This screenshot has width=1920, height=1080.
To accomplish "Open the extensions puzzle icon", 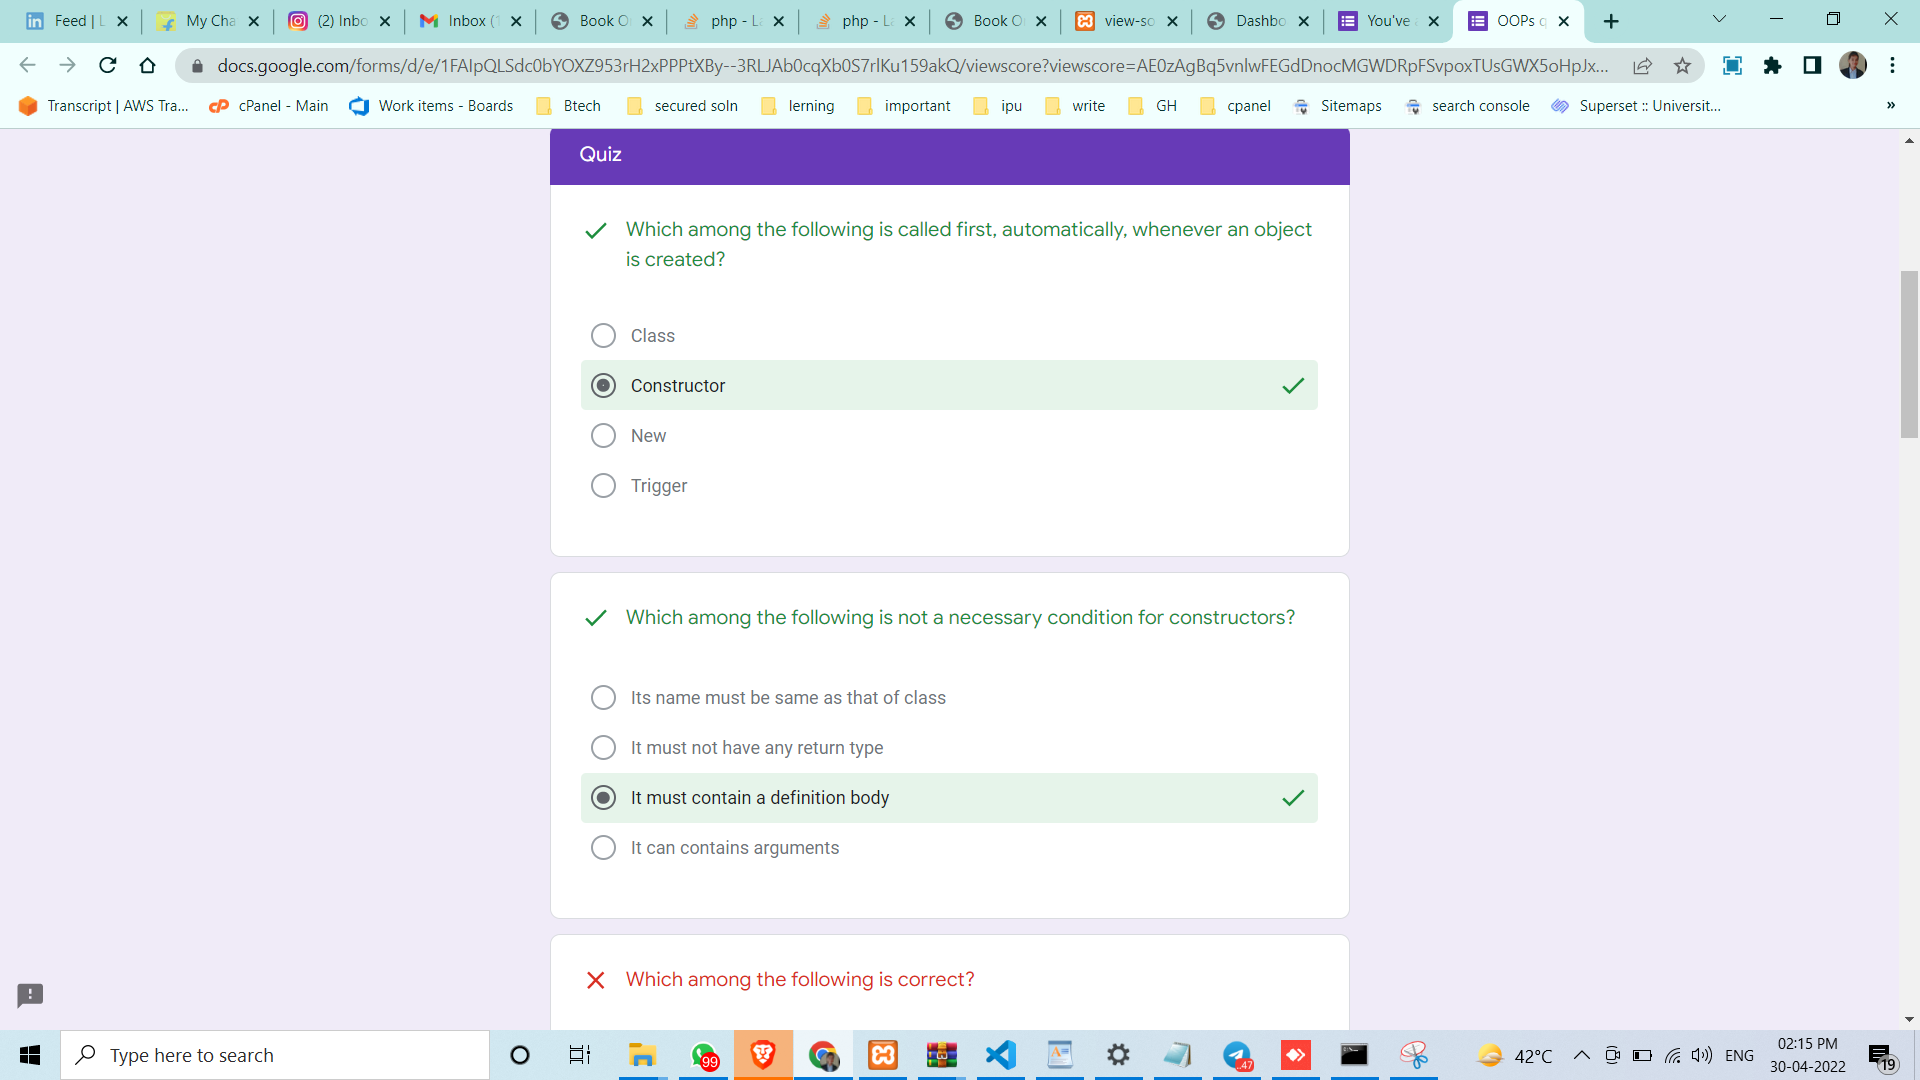I will [1772, 66].
